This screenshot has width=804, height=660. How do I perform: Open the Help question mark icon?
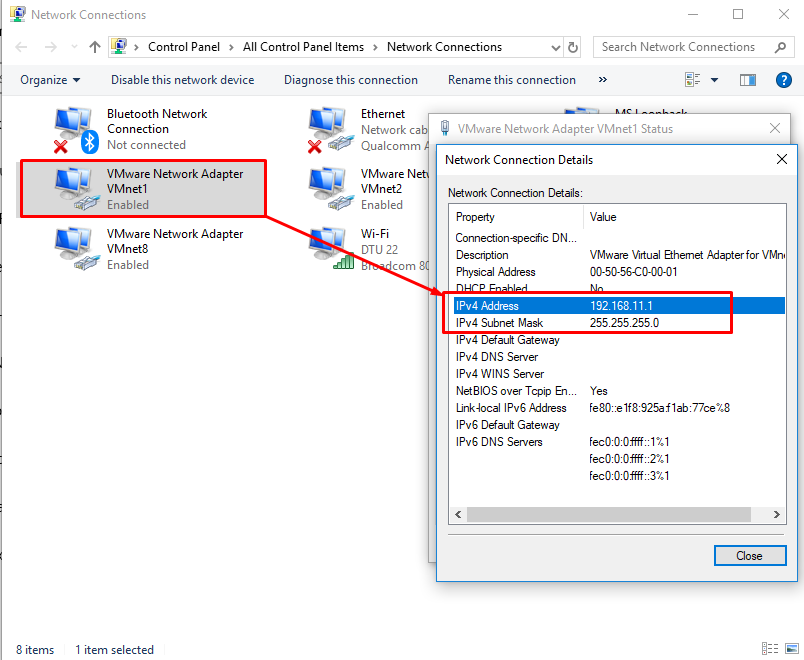pos(783,80)
